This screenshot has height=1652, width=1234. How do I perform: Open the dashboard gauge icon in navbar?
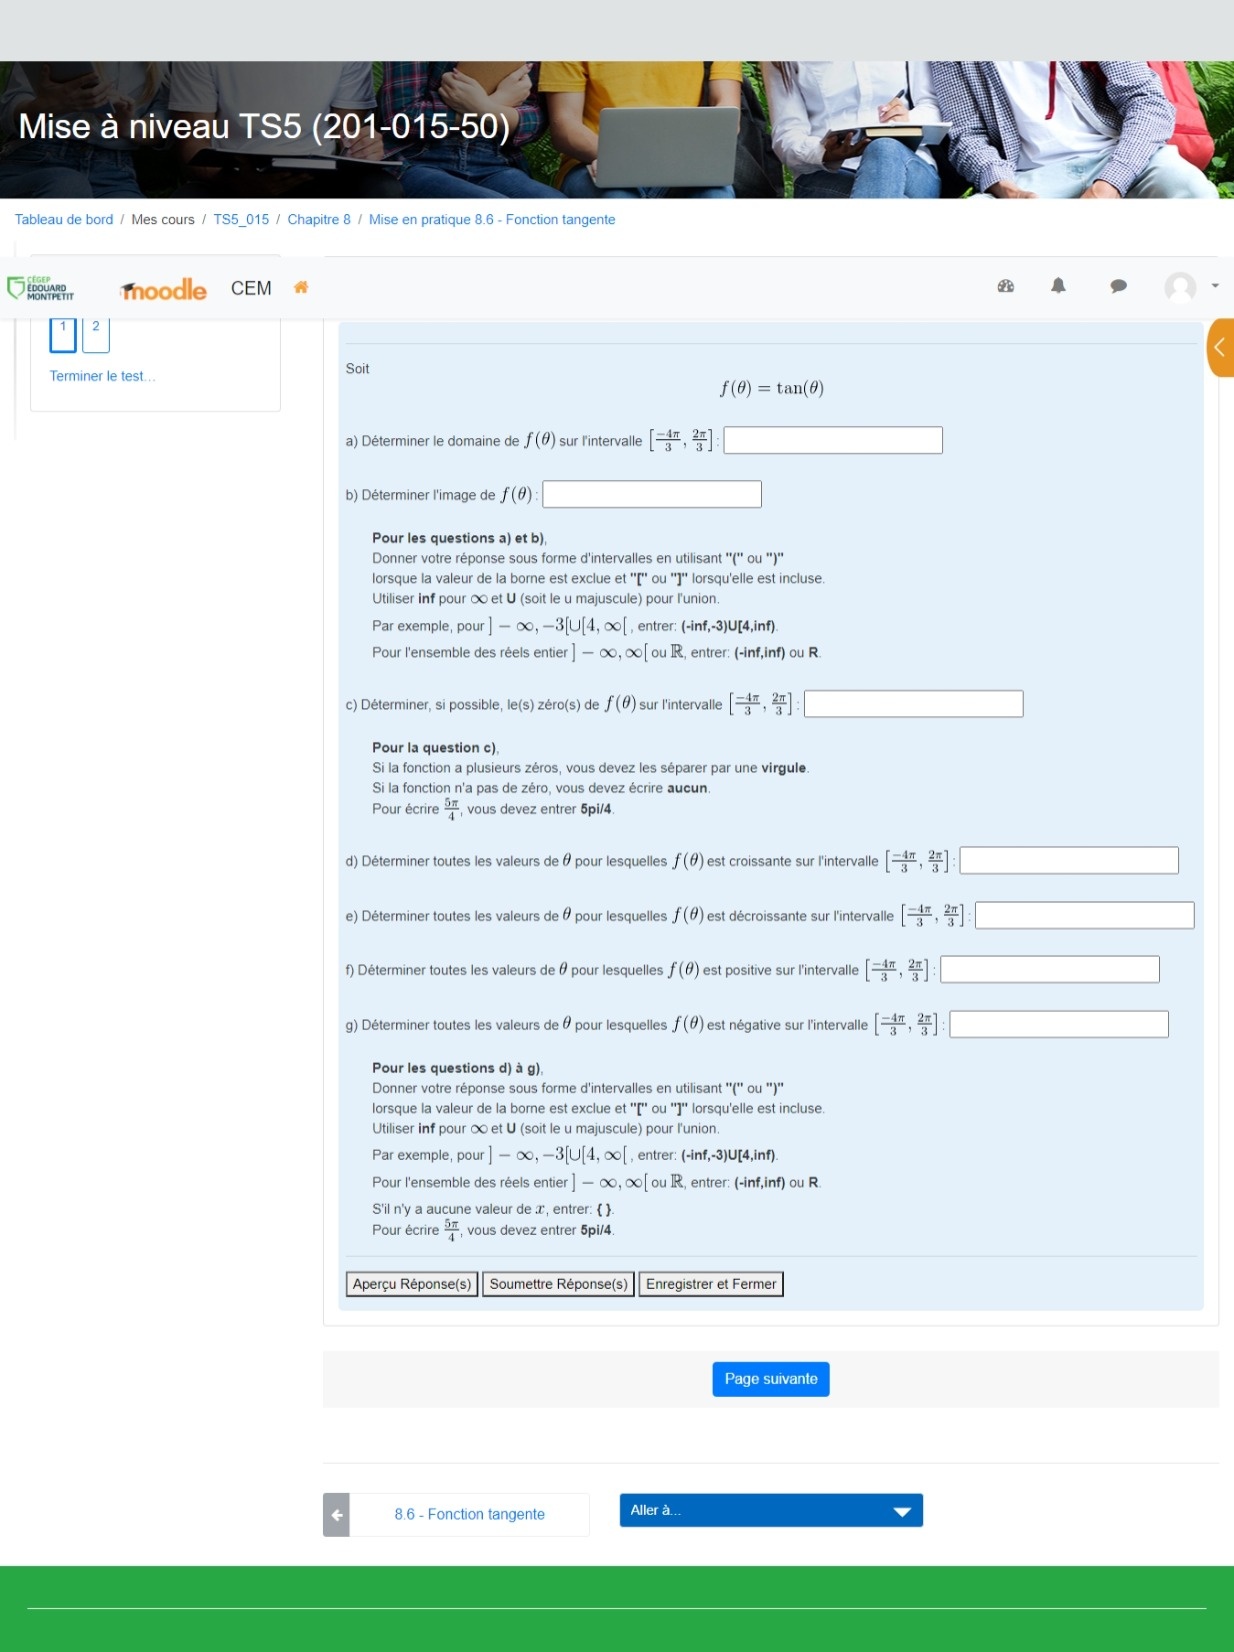1006,286
